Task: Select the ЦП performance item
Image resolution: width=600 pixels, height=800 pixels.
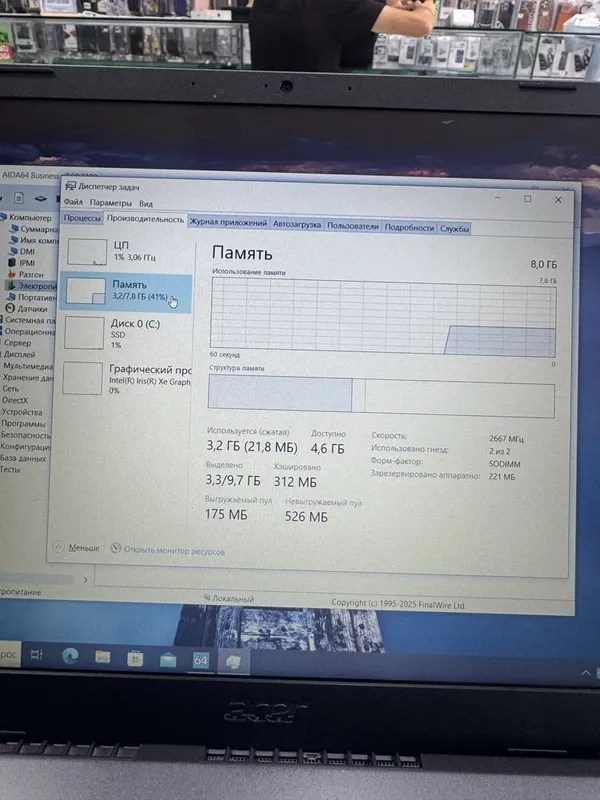Action: (128, 252)
